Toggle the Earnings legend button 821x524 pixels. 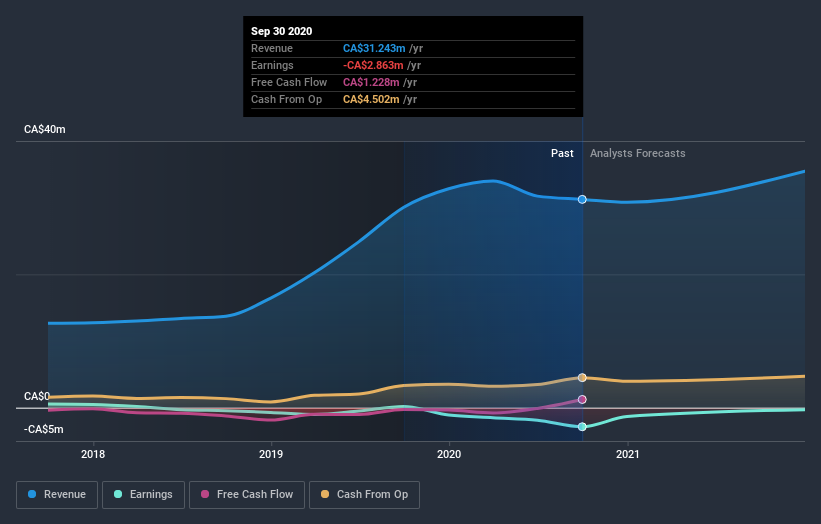(143, 495)
